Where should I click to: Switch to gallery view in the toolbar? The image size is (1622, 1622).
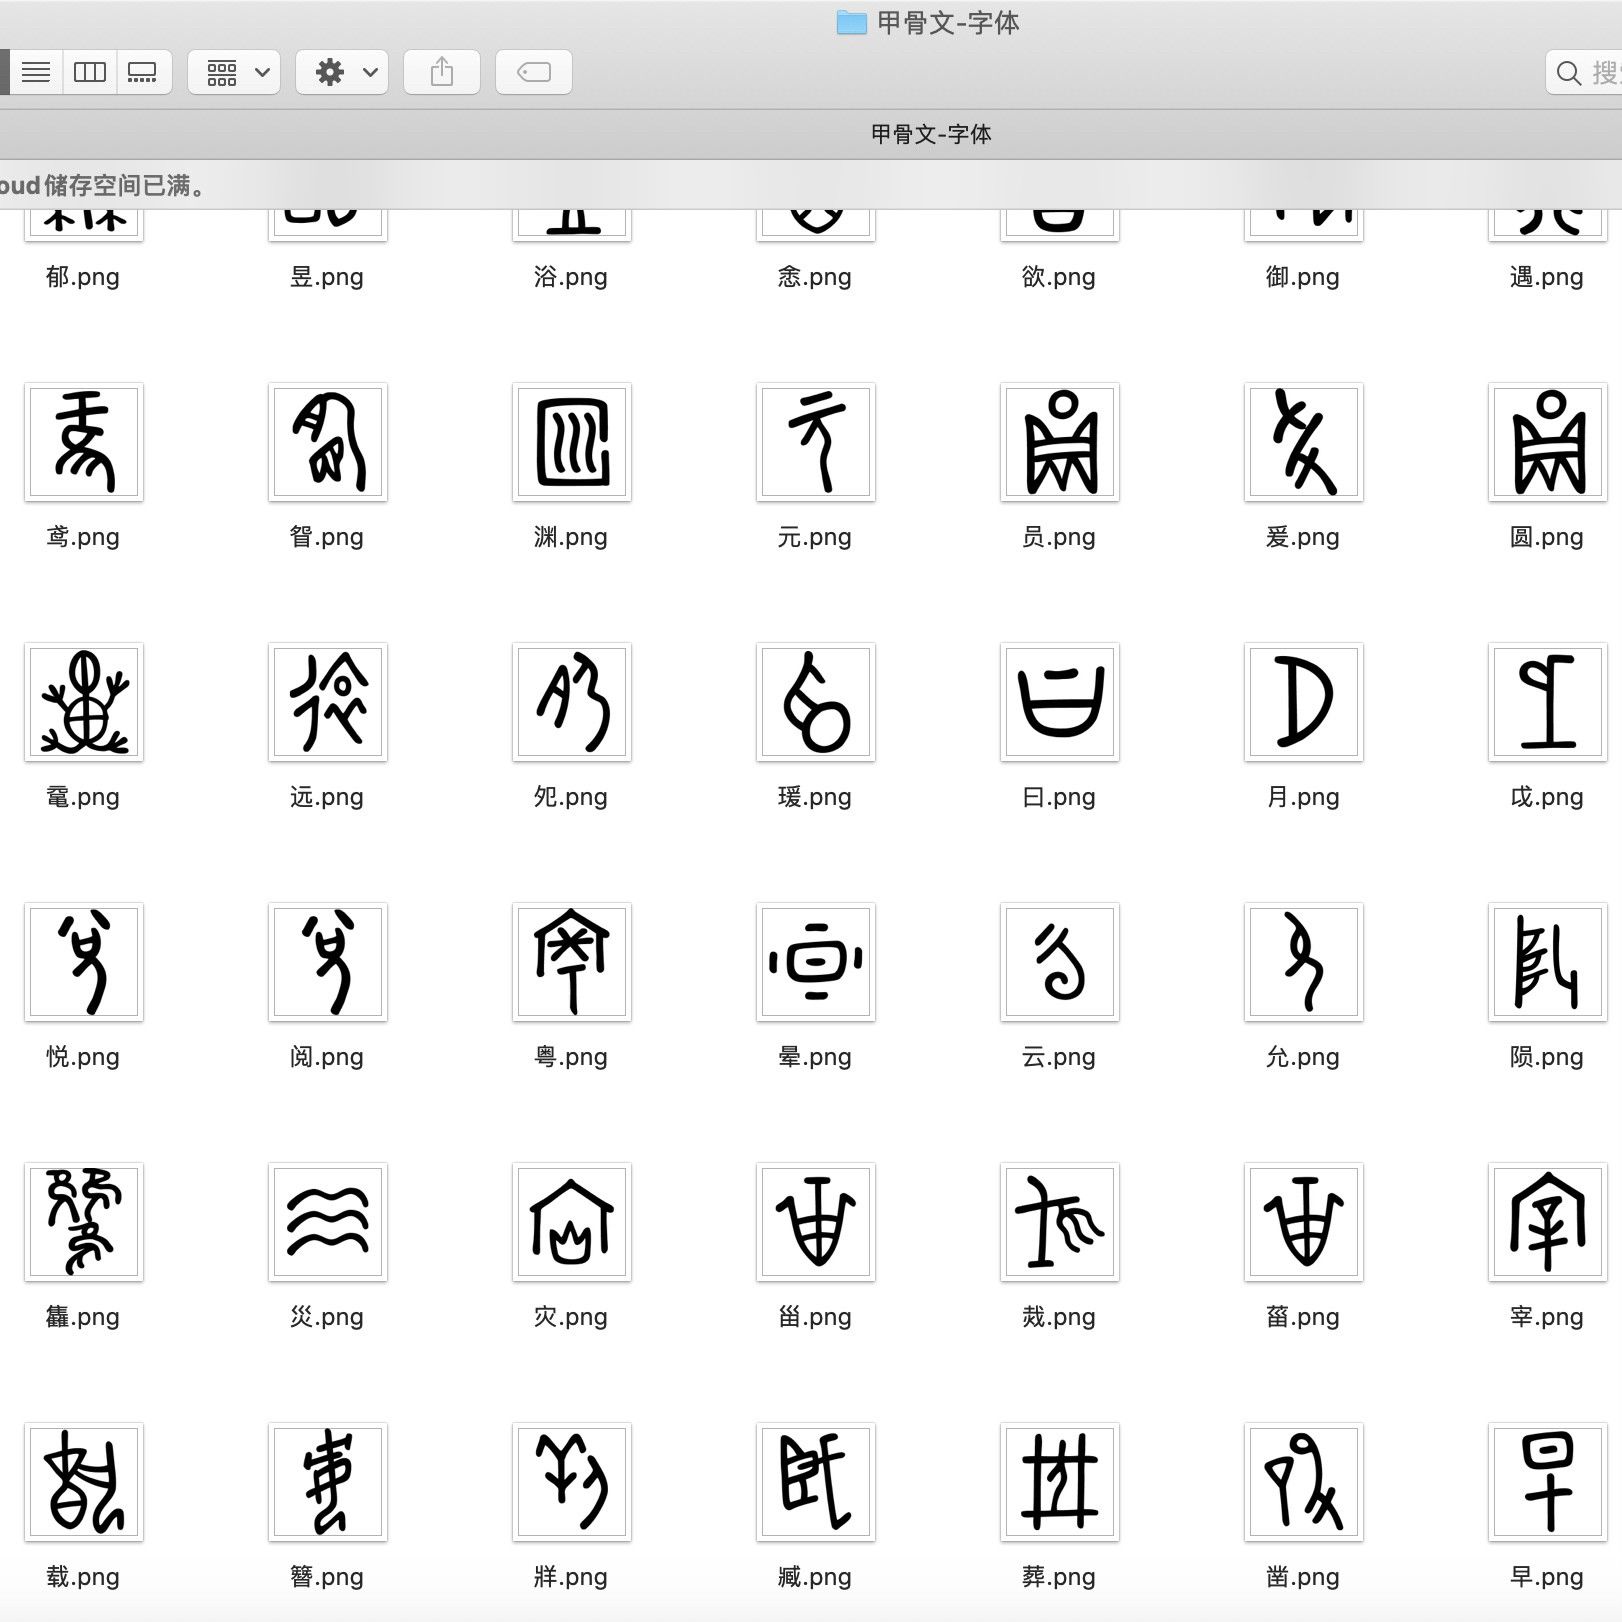click(x=143, y=71)
